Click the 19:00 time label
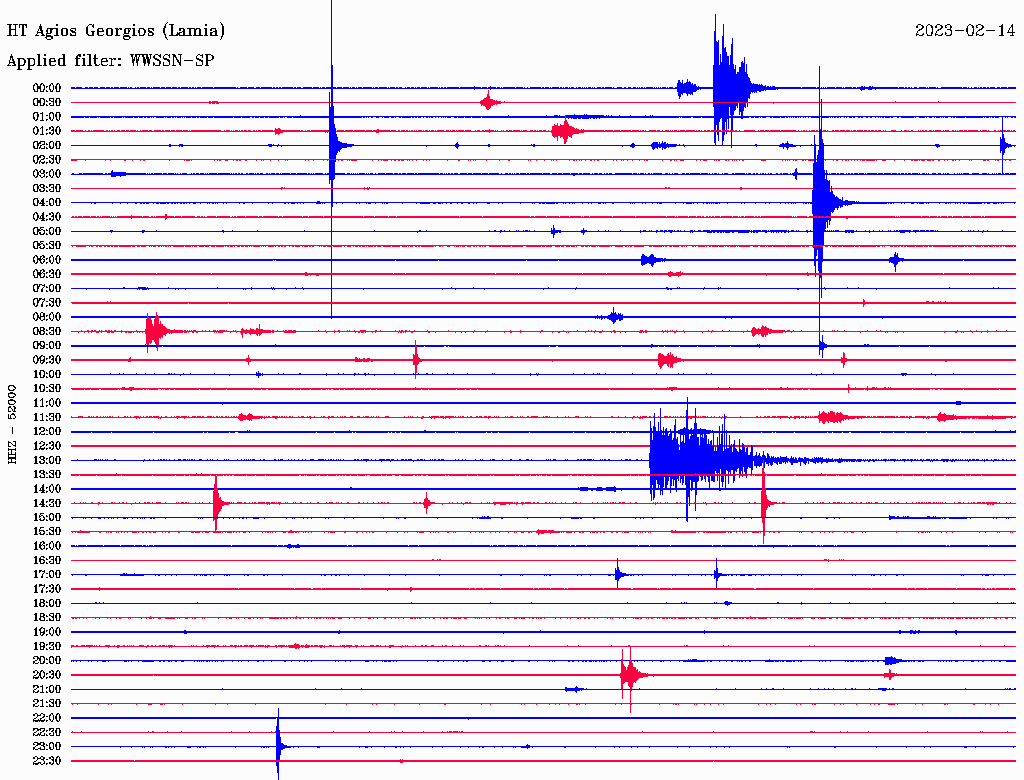 coord(47,632)
